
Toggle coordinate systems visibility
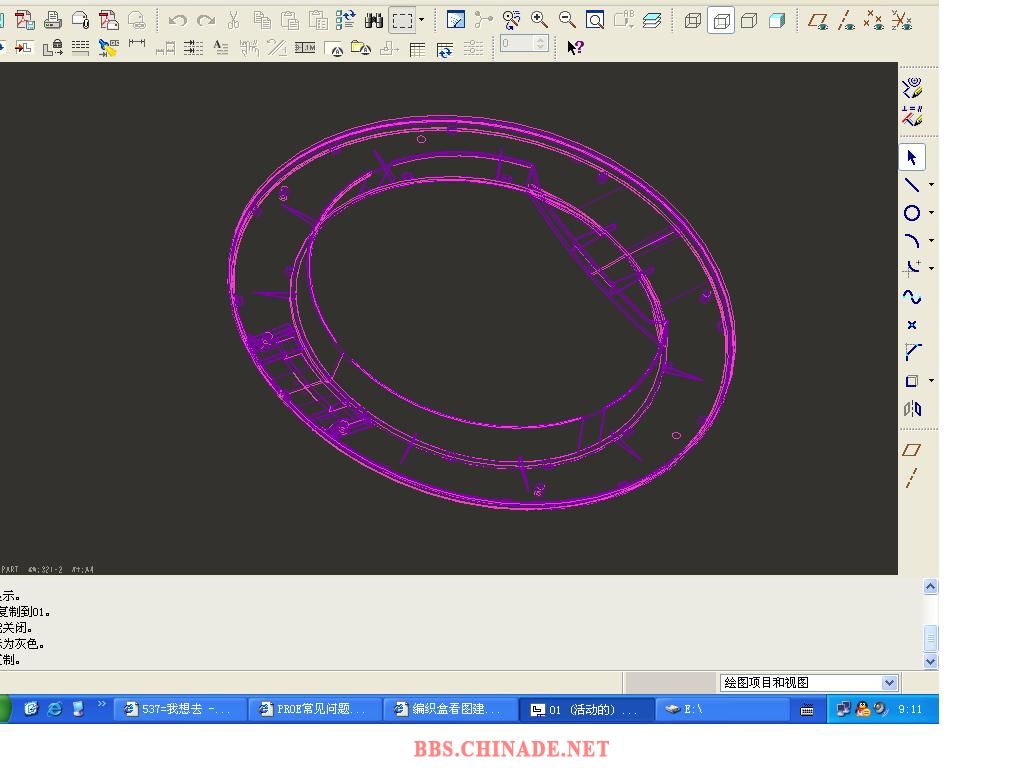point(902,21)
